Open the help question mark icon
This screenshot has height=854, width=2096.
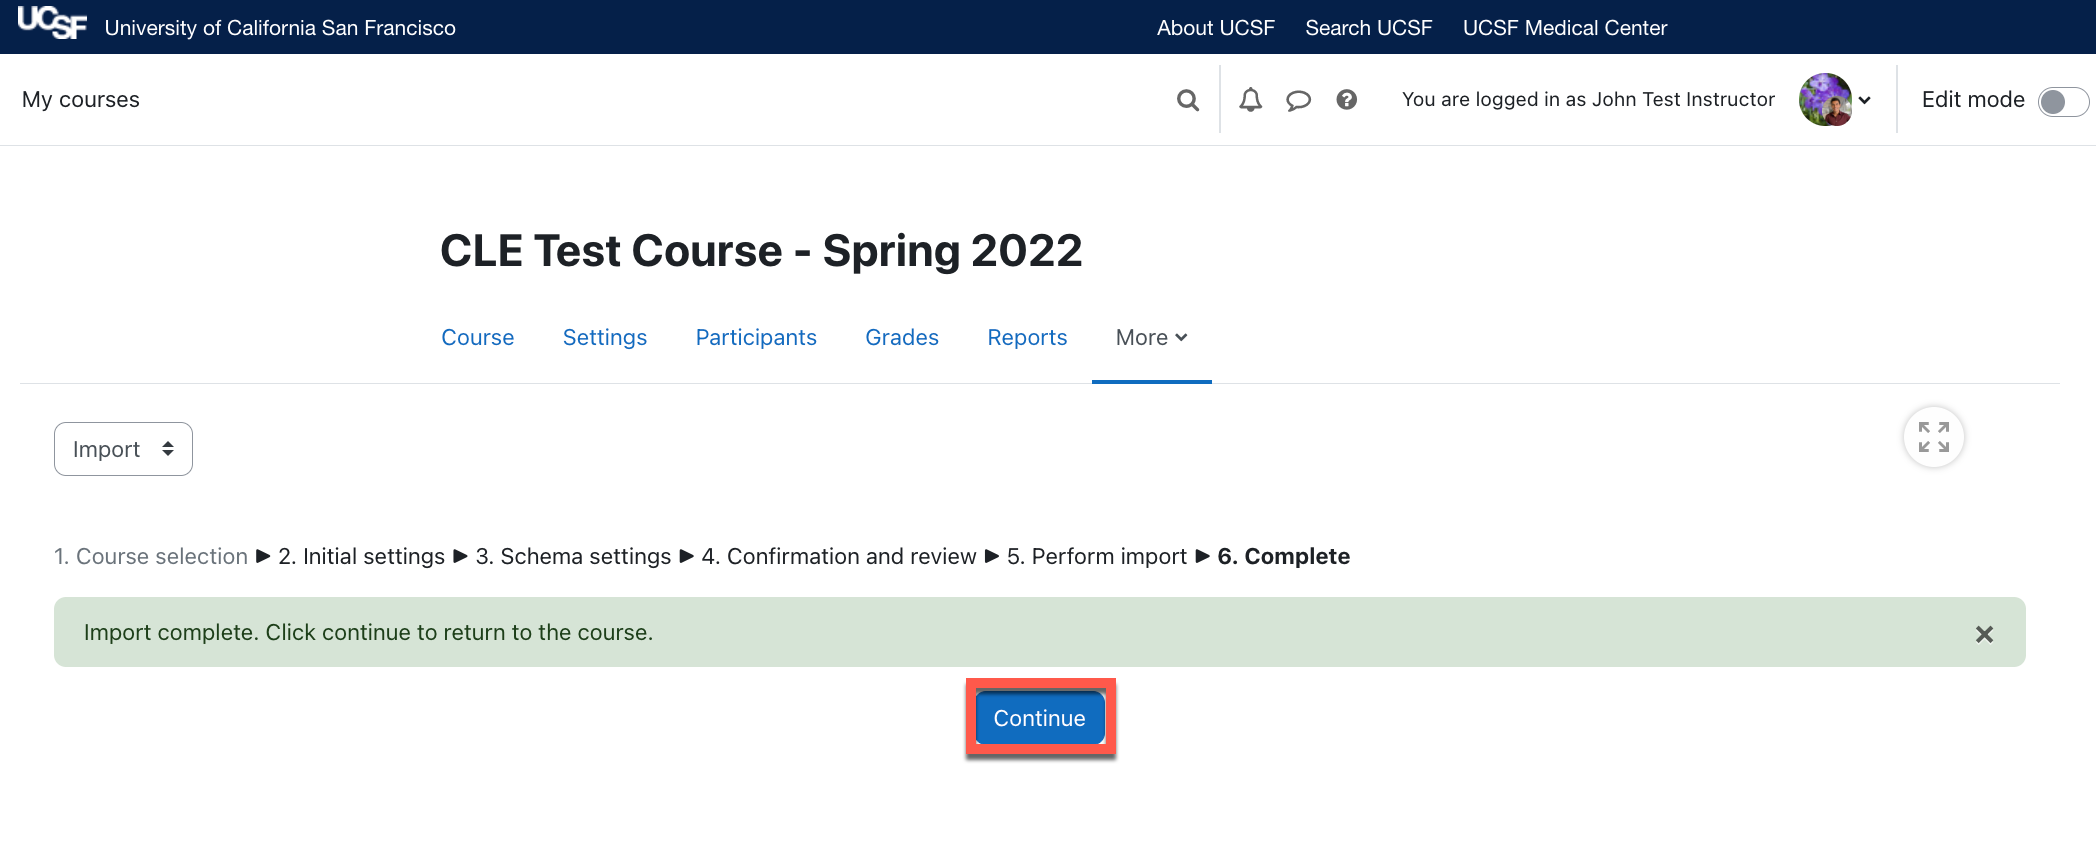(x=1347, y=100)
